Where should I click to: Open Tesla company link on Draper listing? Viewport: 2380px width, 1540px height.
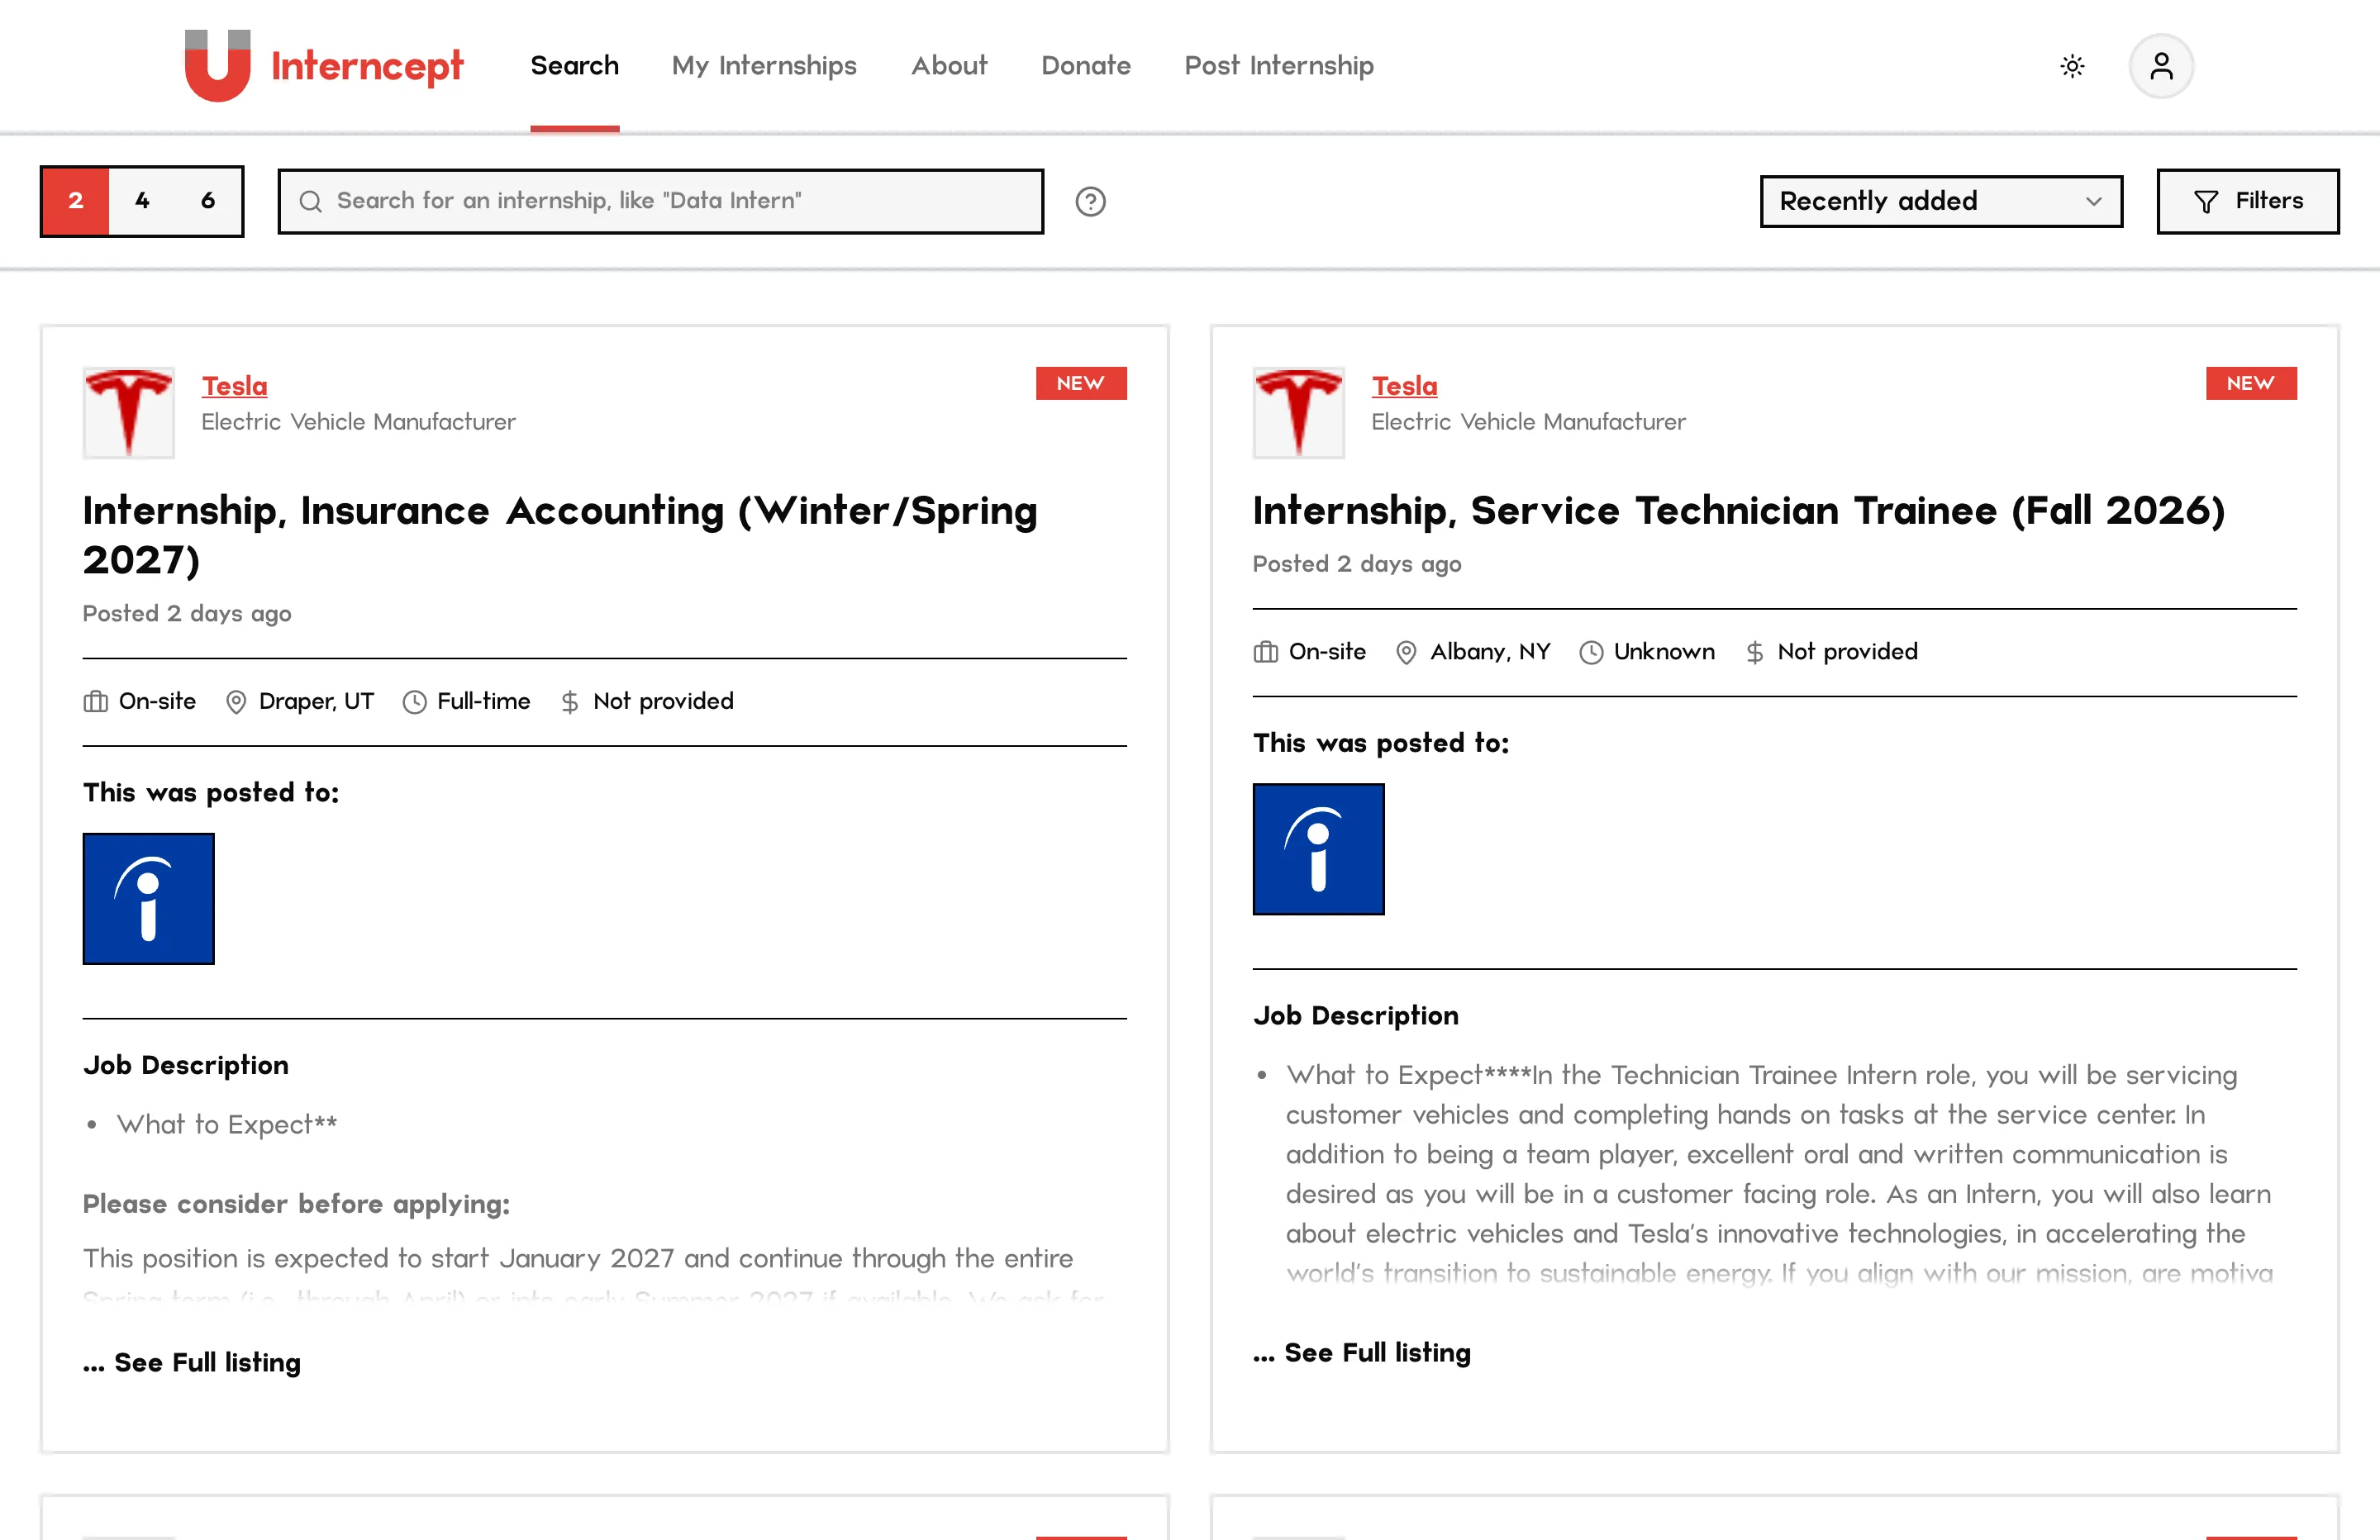[234, 386]
